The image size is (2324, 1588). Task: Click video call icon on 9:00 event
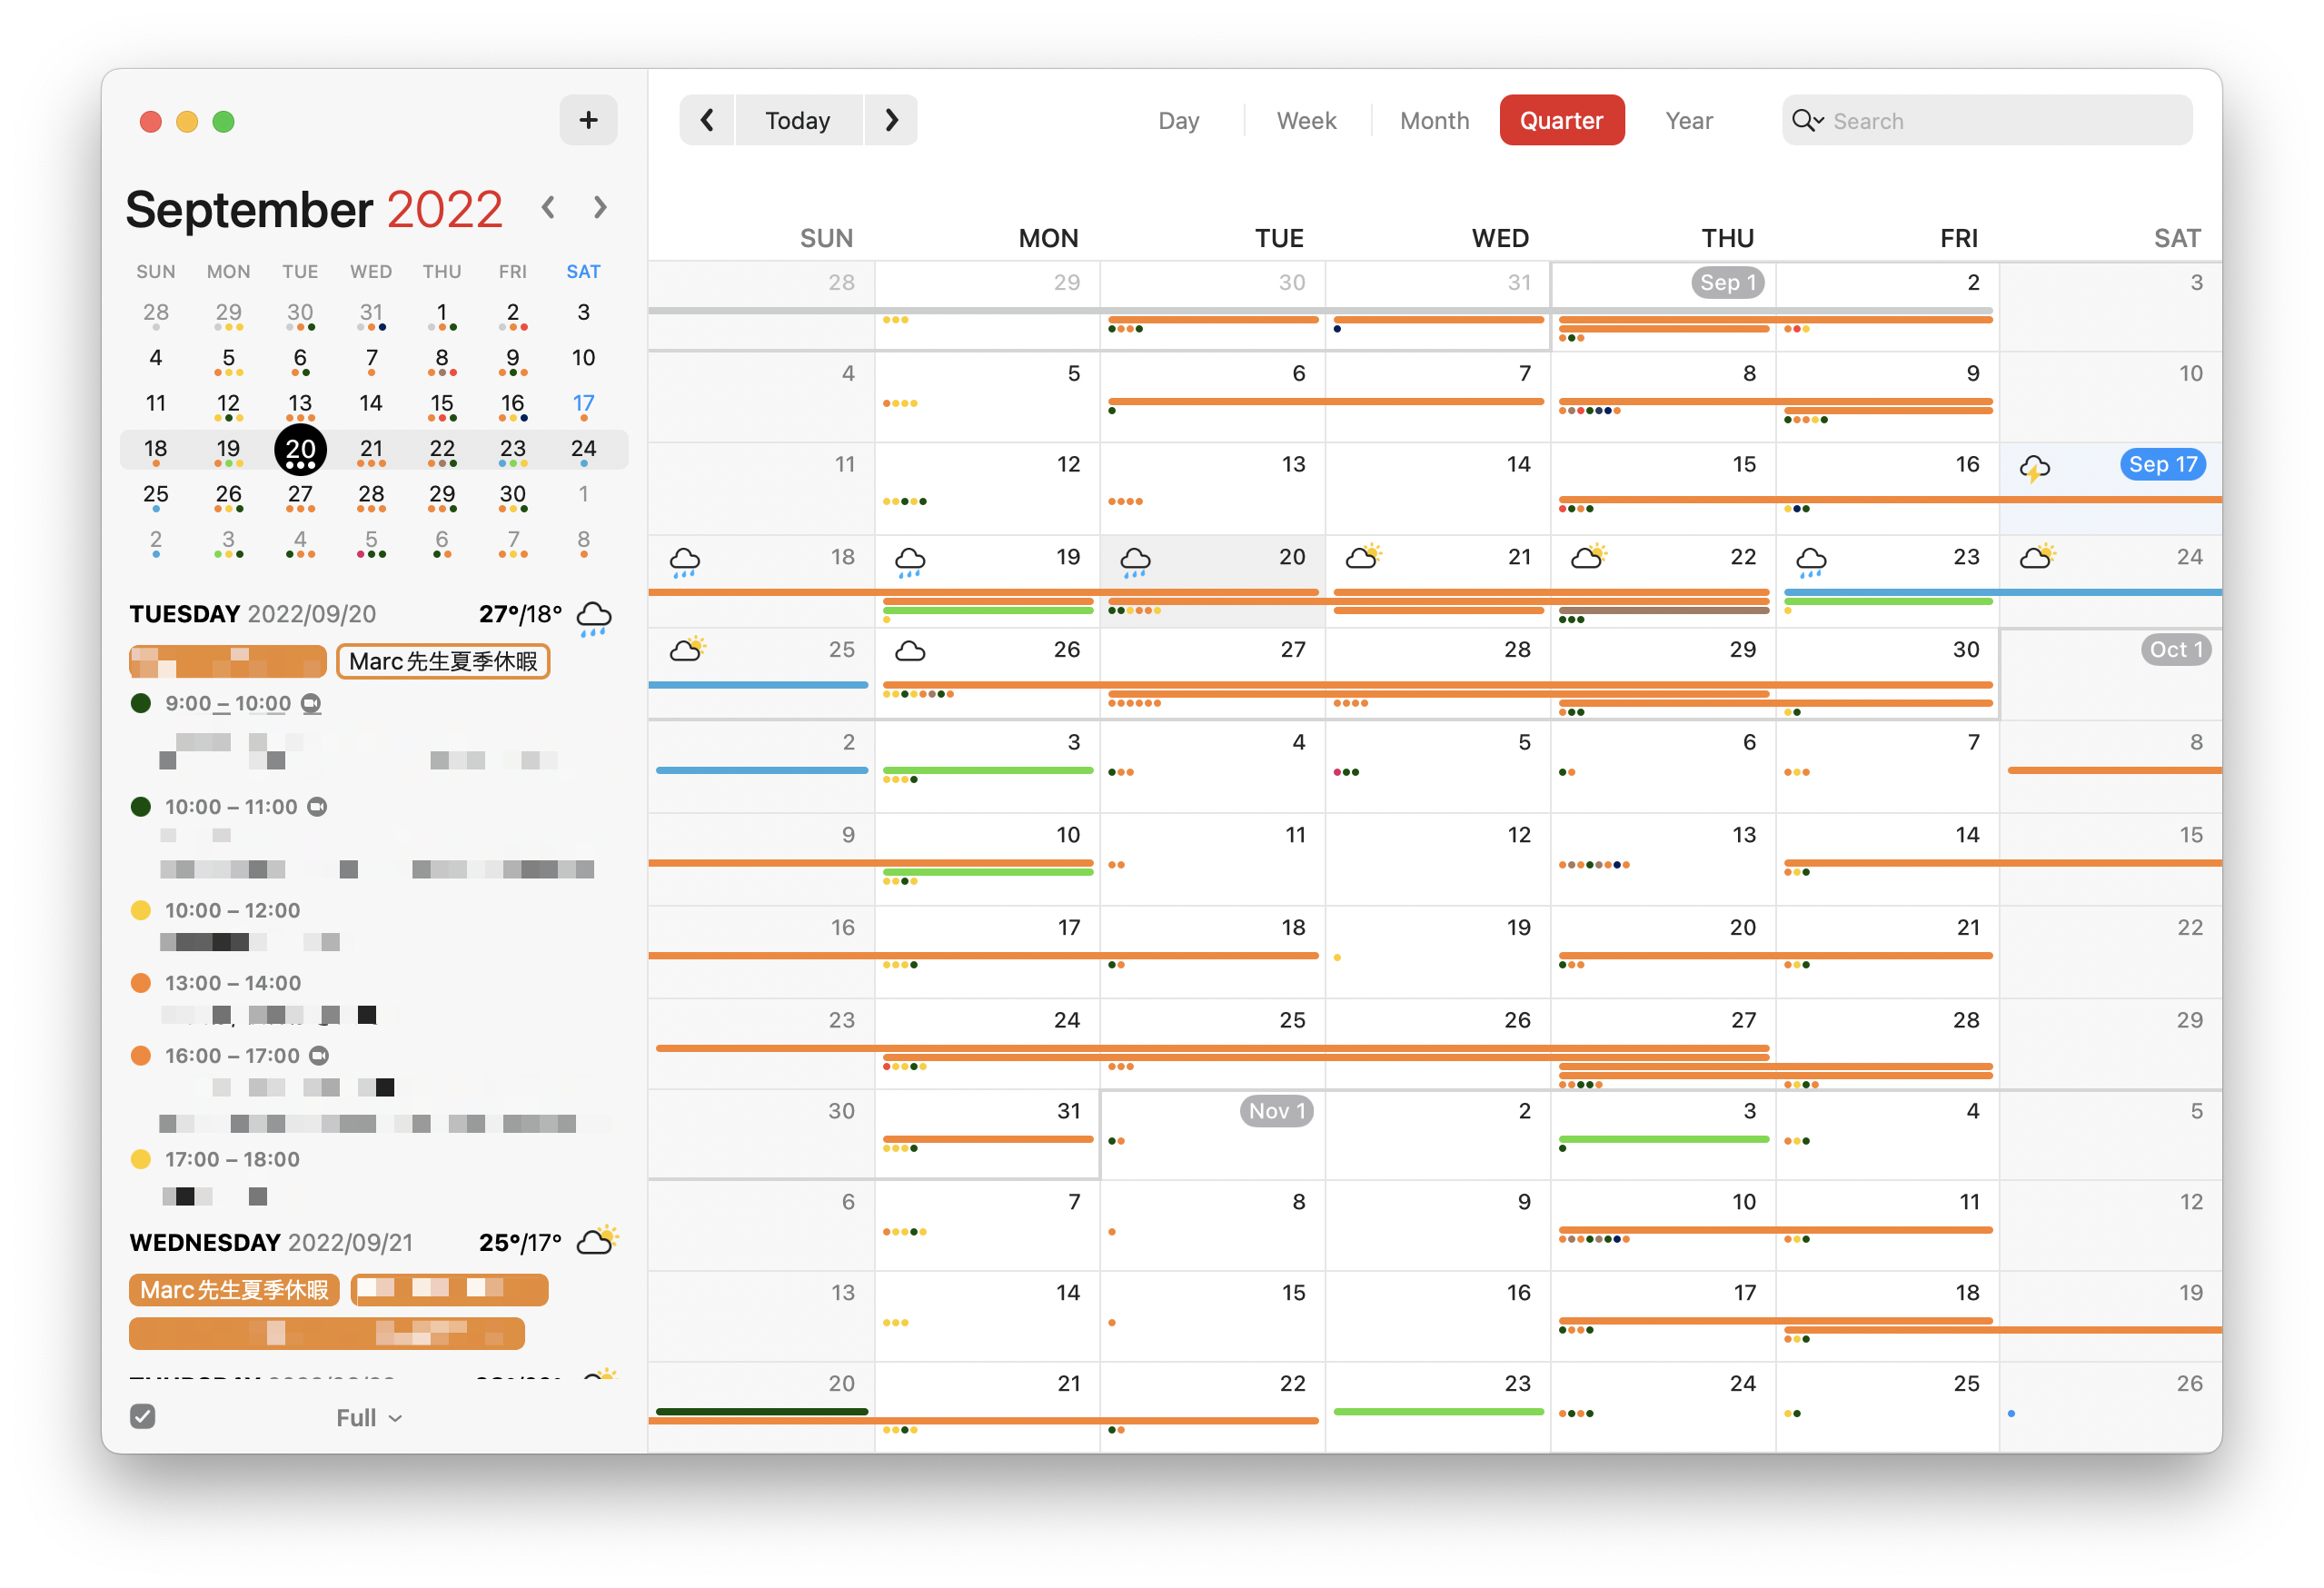[312, 704]
